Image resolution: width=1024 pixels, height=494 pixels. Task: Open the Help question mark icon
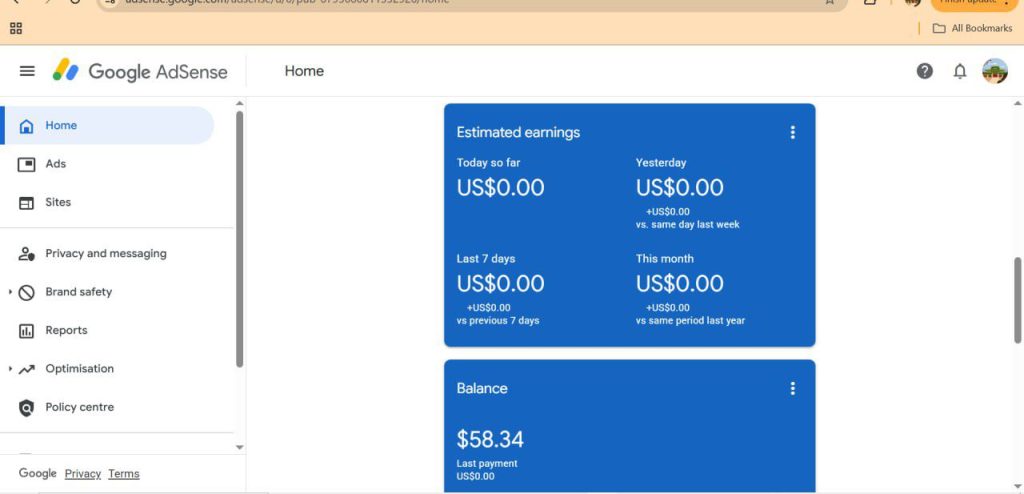[925, 71]
